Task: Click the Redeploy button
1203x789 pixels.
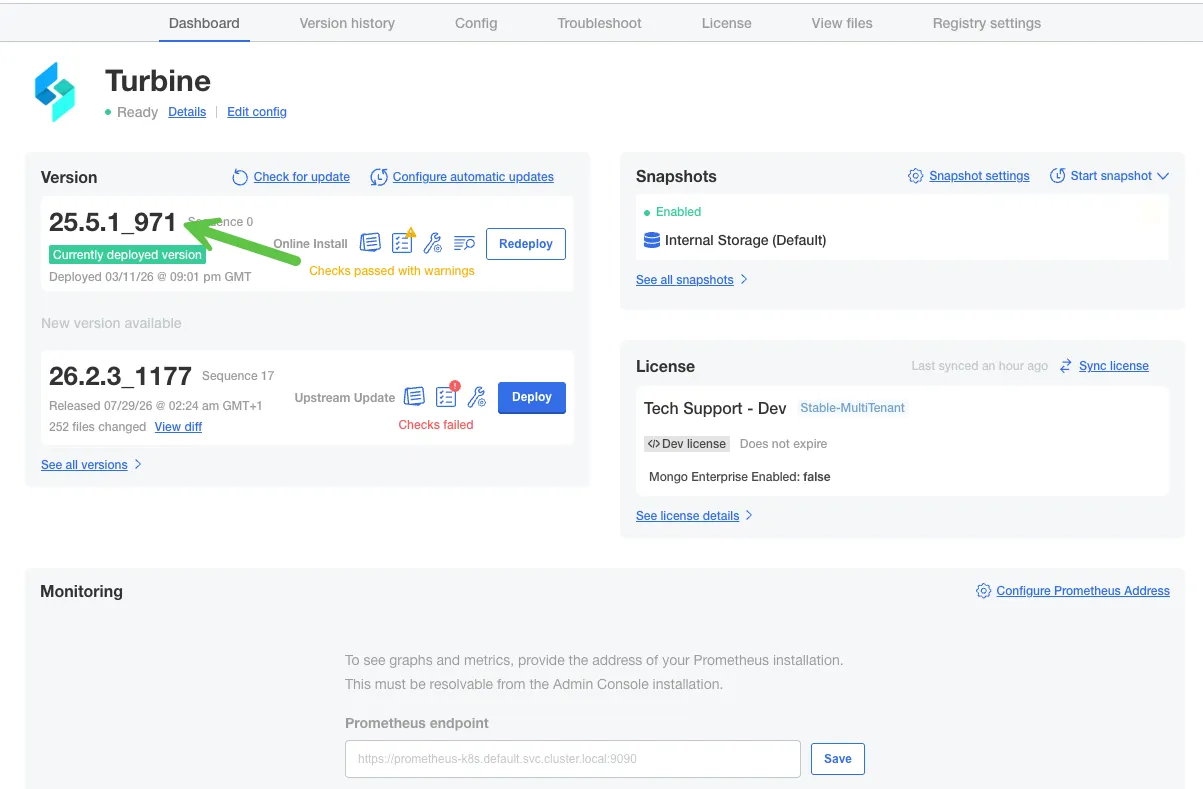Action: tap(526, 244)
